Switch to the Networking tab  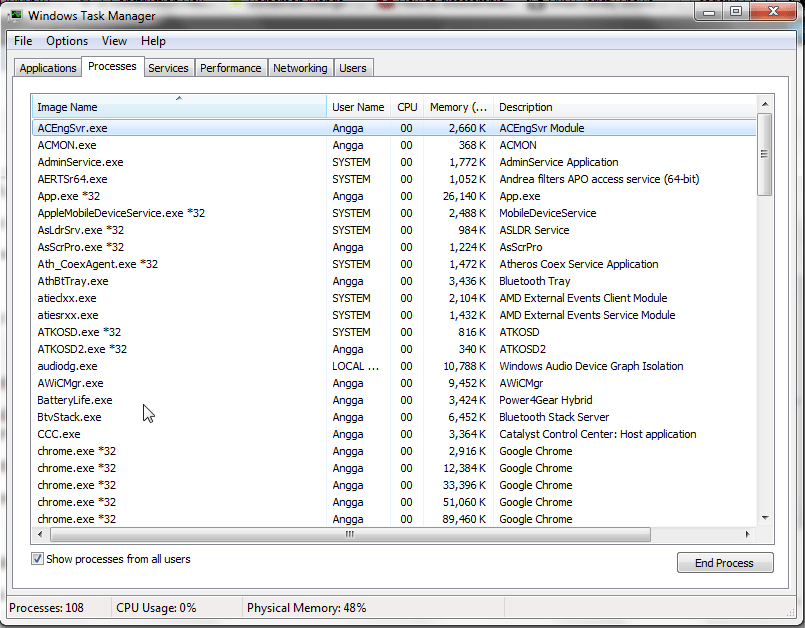click(x=300, y=68)
